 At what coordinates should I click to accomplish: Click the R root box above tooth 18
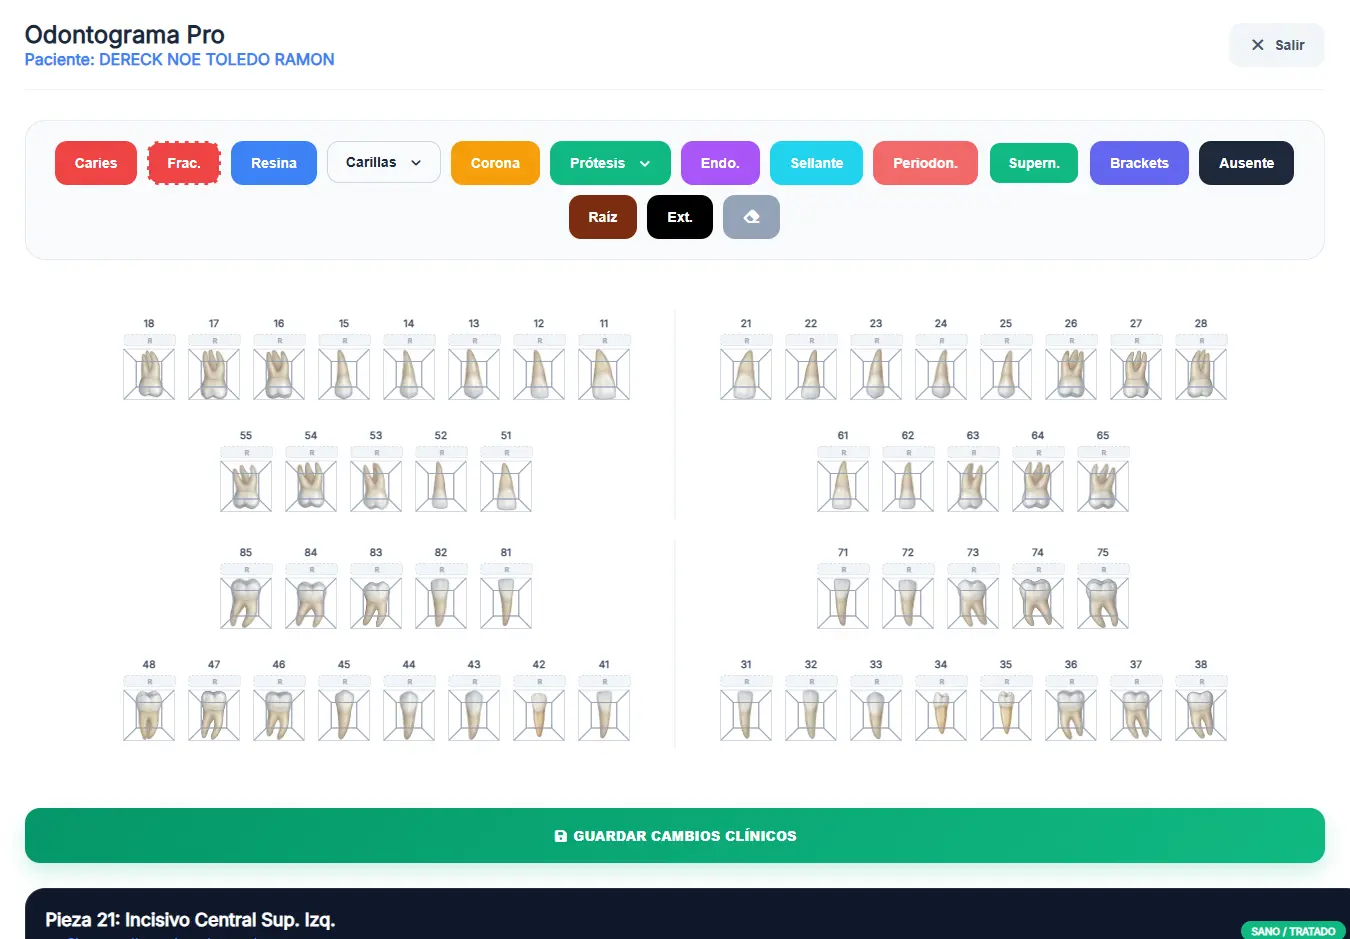(149, 341)
